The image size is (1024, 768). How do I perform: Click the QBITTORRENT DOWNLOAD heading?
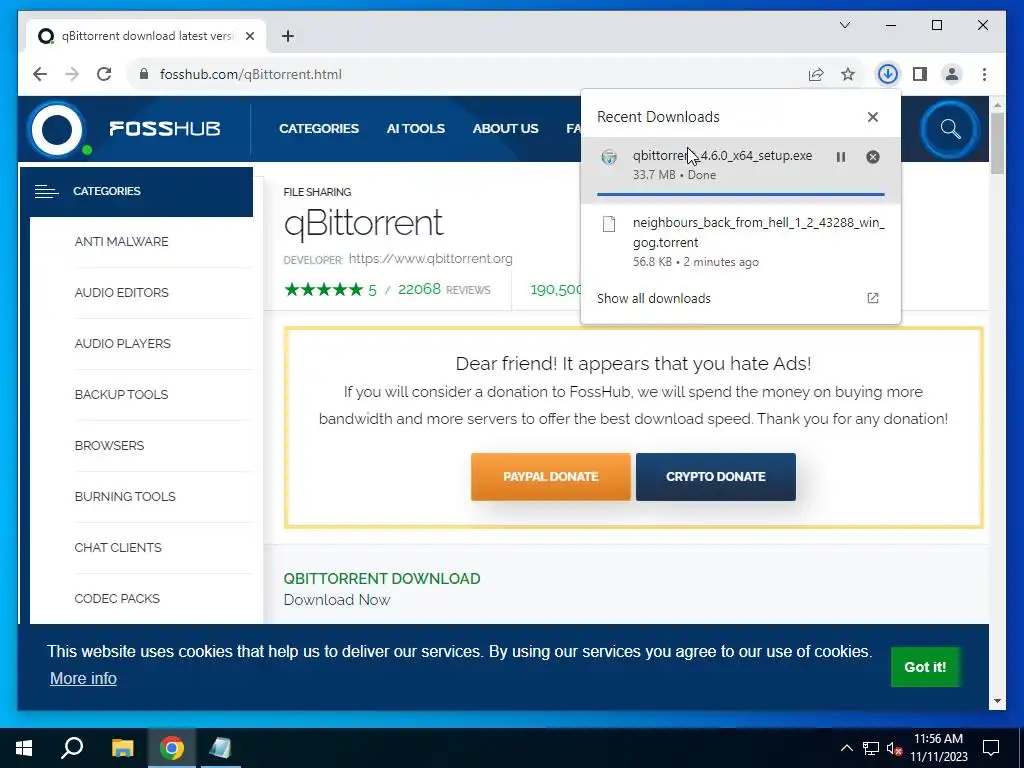pyautogui.click(x=381, y=579)
